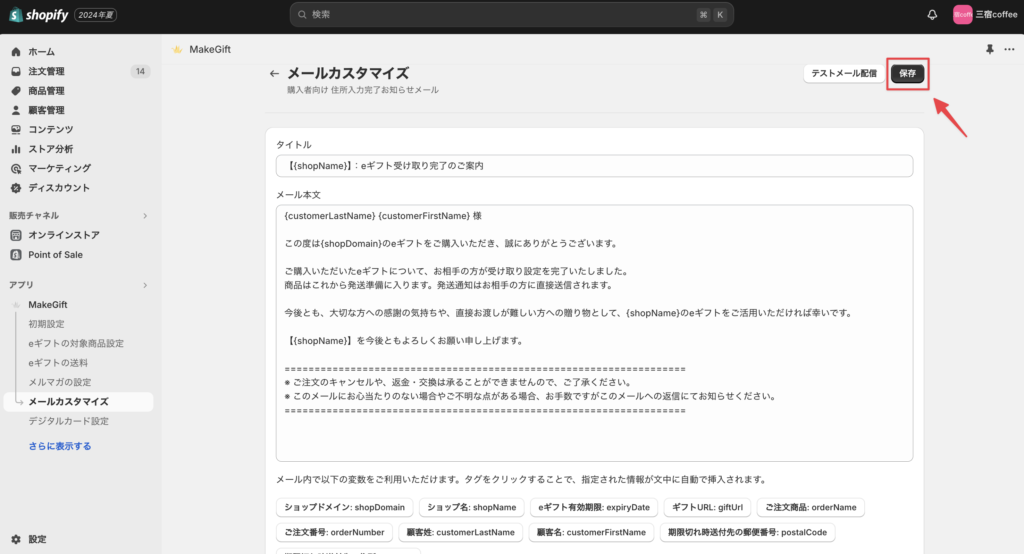This screenshot has width=1024, height=554.
Task: Click the 検索 search field
Action: point(511,14)
